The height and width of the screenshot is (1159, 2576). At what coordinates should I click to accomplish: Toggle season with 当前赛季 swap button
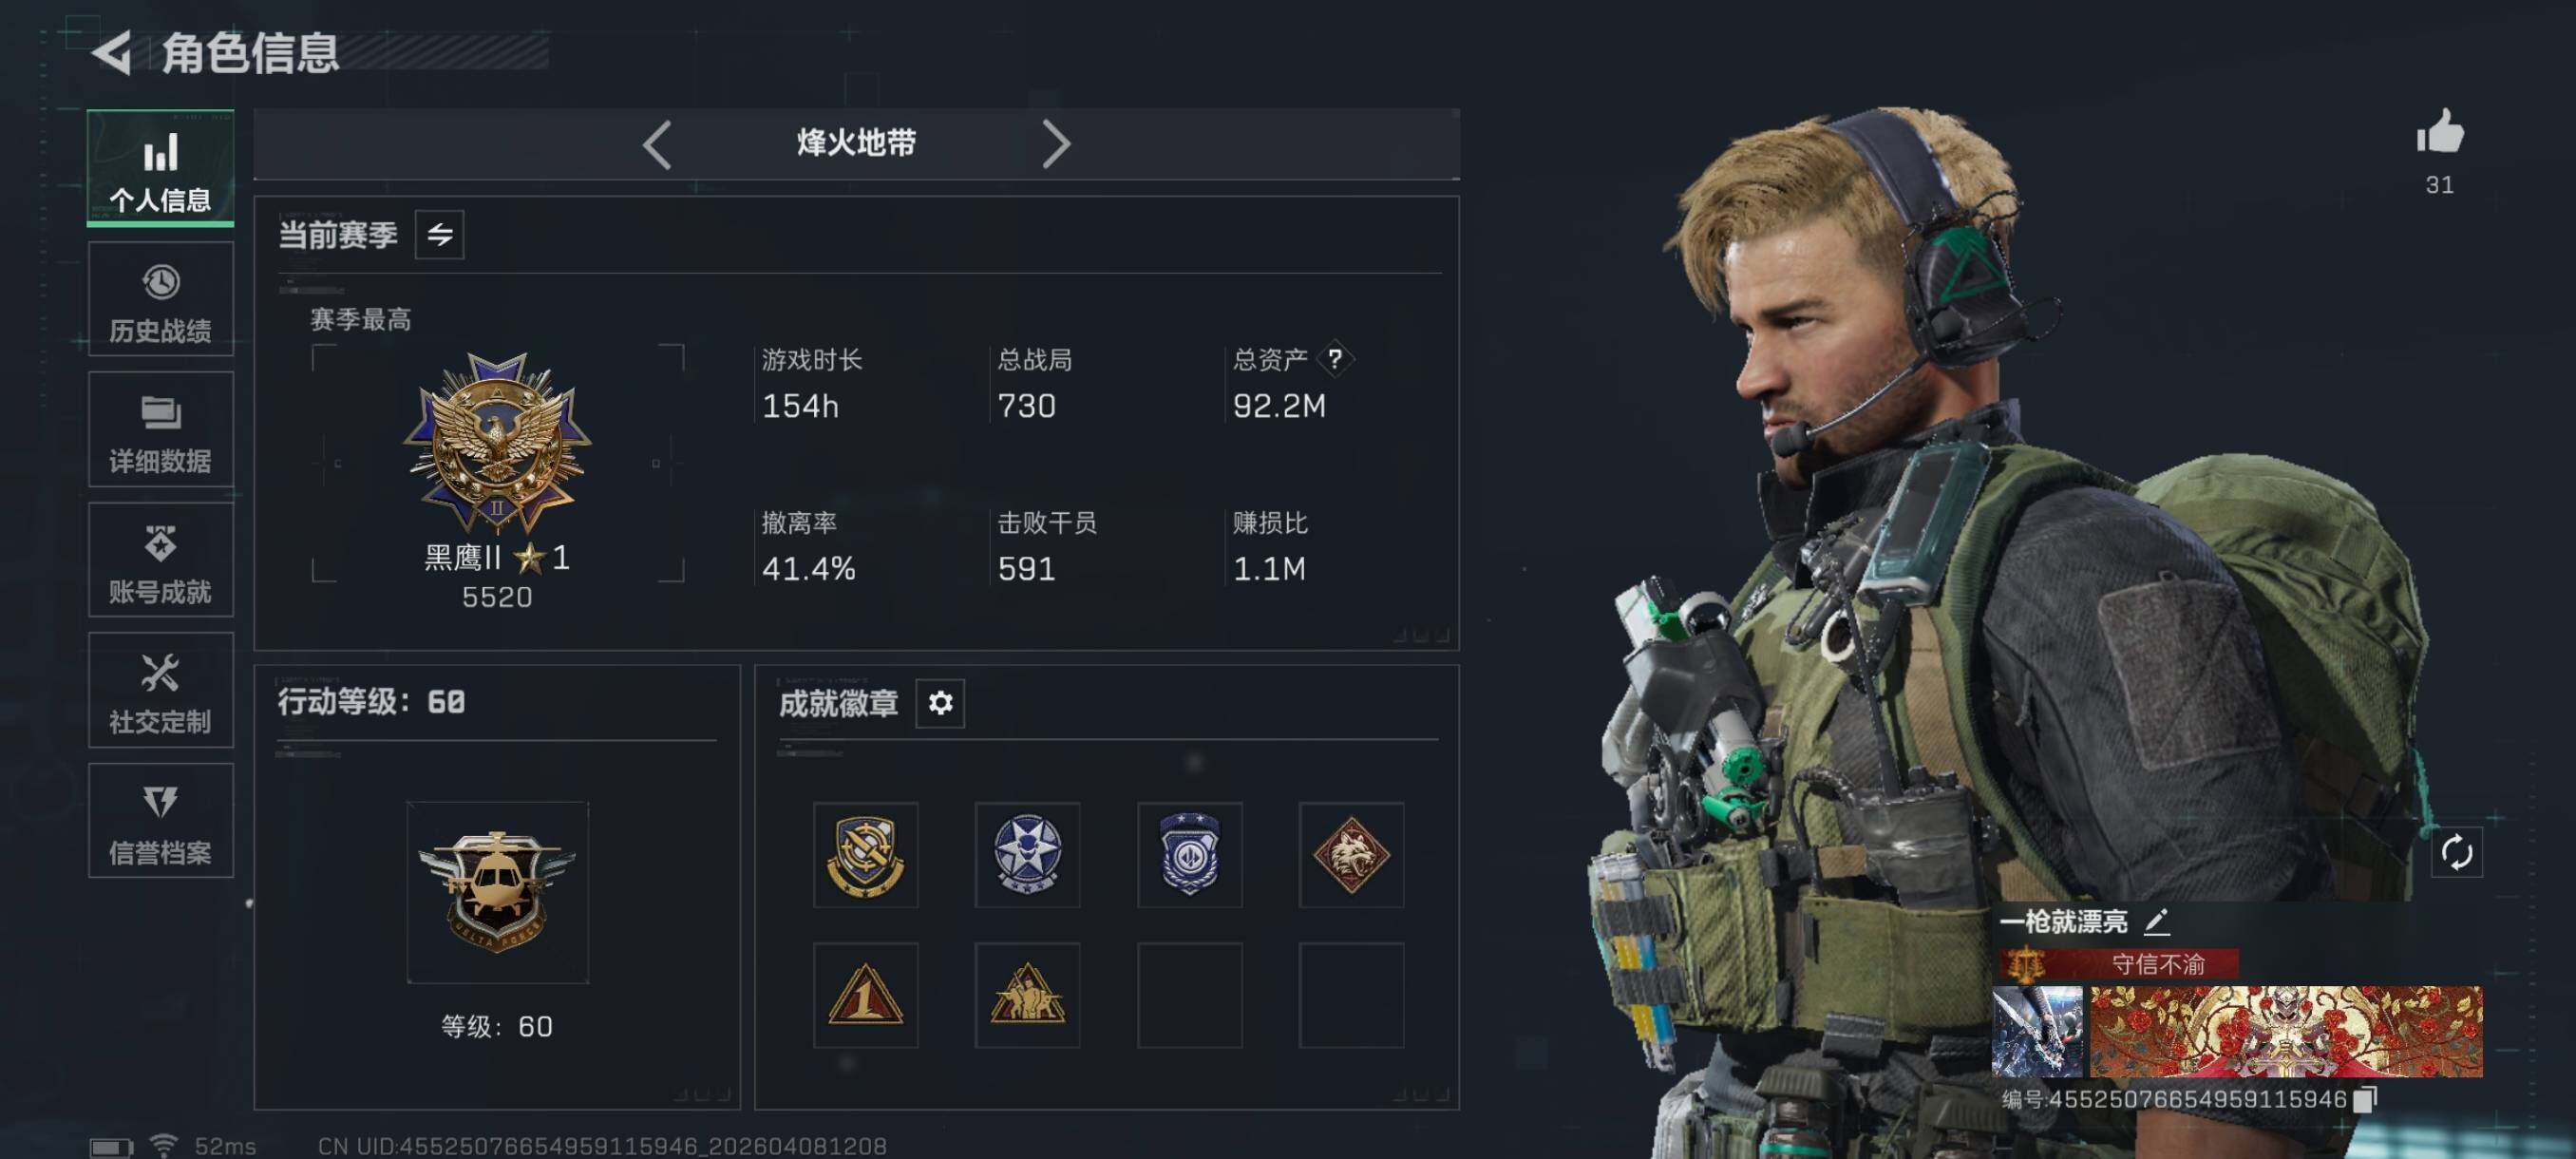click(x=440, y=235)
